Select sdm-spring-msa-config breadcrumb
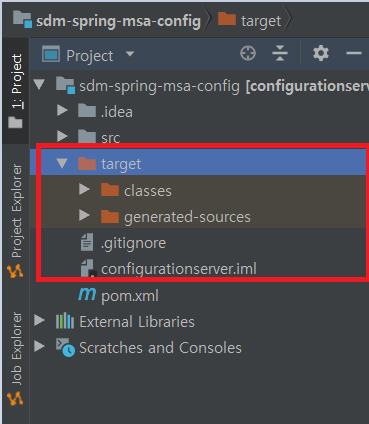369x424 pixels. (x=118, y=21)
